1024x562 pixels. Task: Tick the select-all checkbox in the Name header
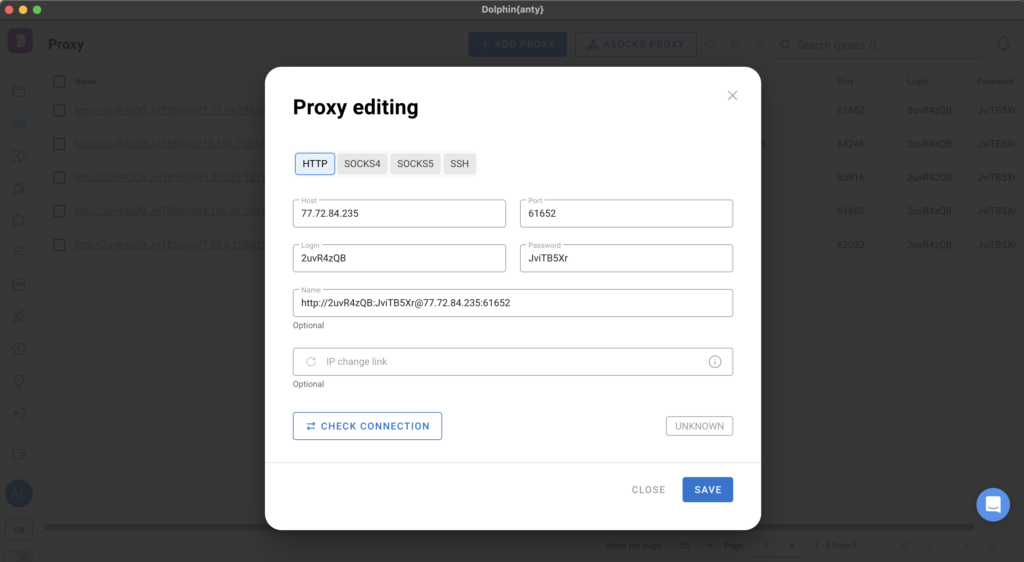(59, 81)
